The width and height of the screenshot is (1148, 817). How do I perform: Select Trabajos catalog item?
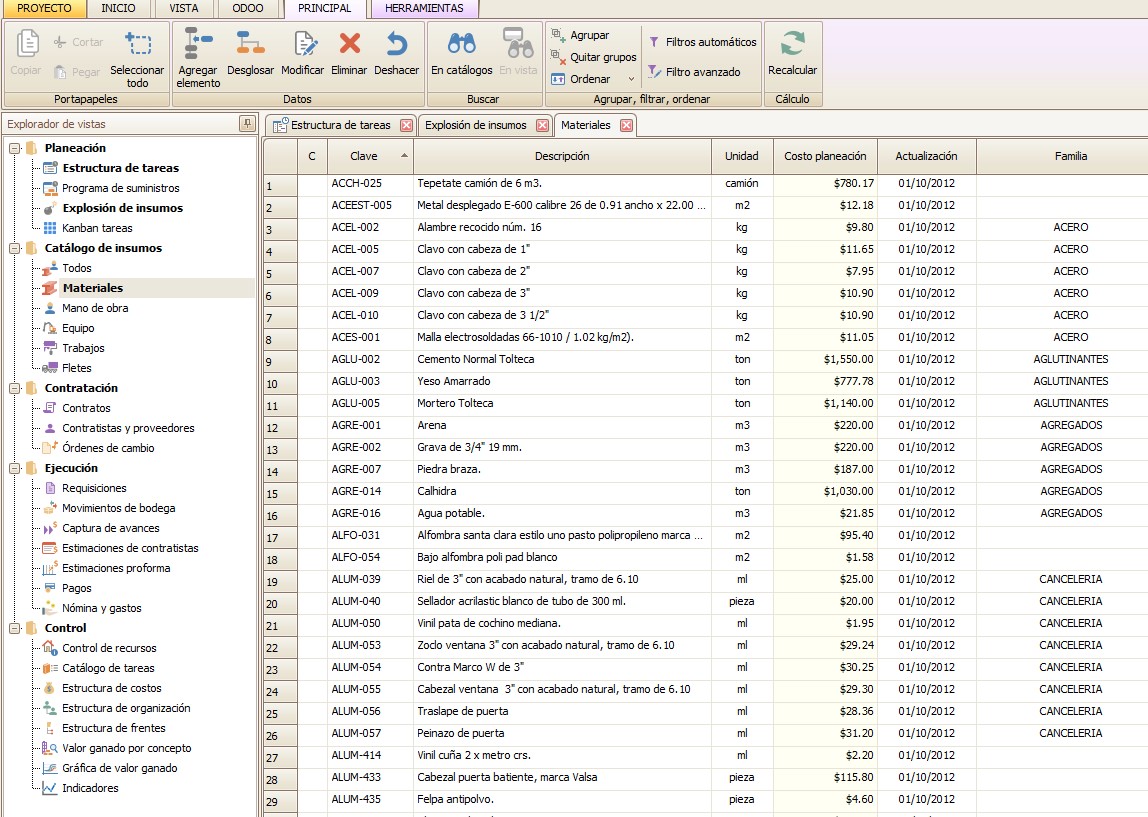pos(83,348)
